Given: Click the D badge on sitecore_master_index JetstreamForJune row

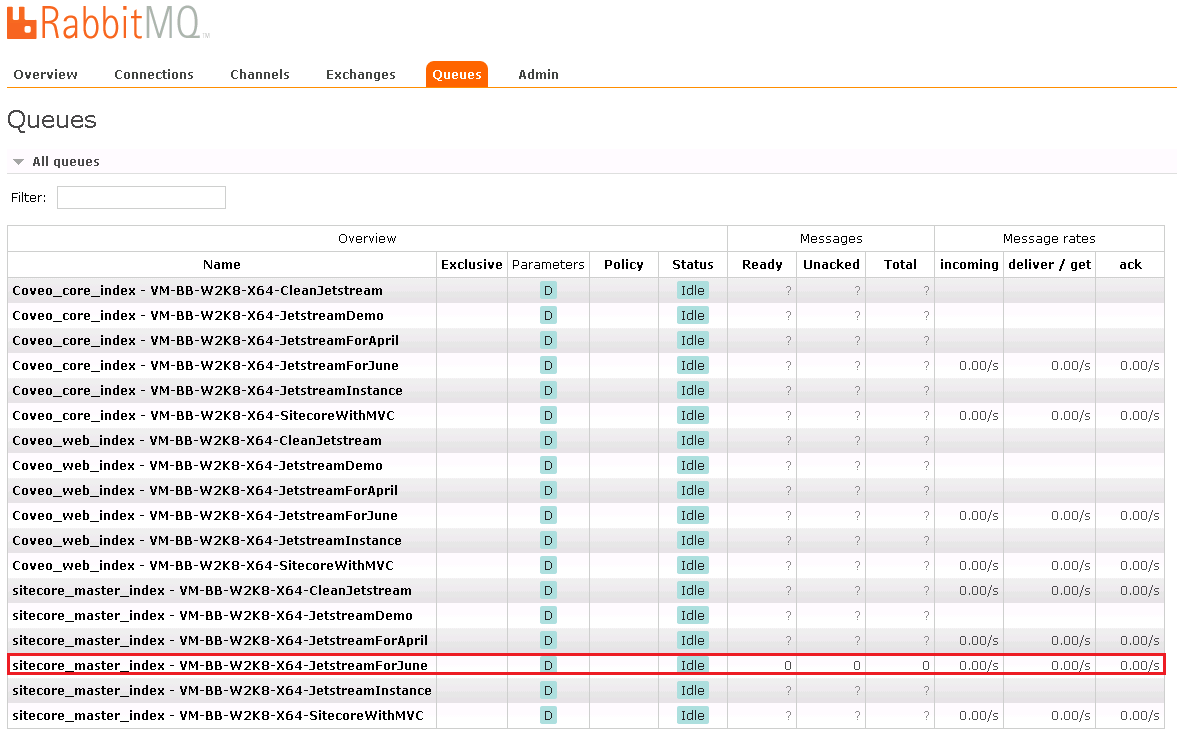Looking at the screenshot, I should pos(548,664).
